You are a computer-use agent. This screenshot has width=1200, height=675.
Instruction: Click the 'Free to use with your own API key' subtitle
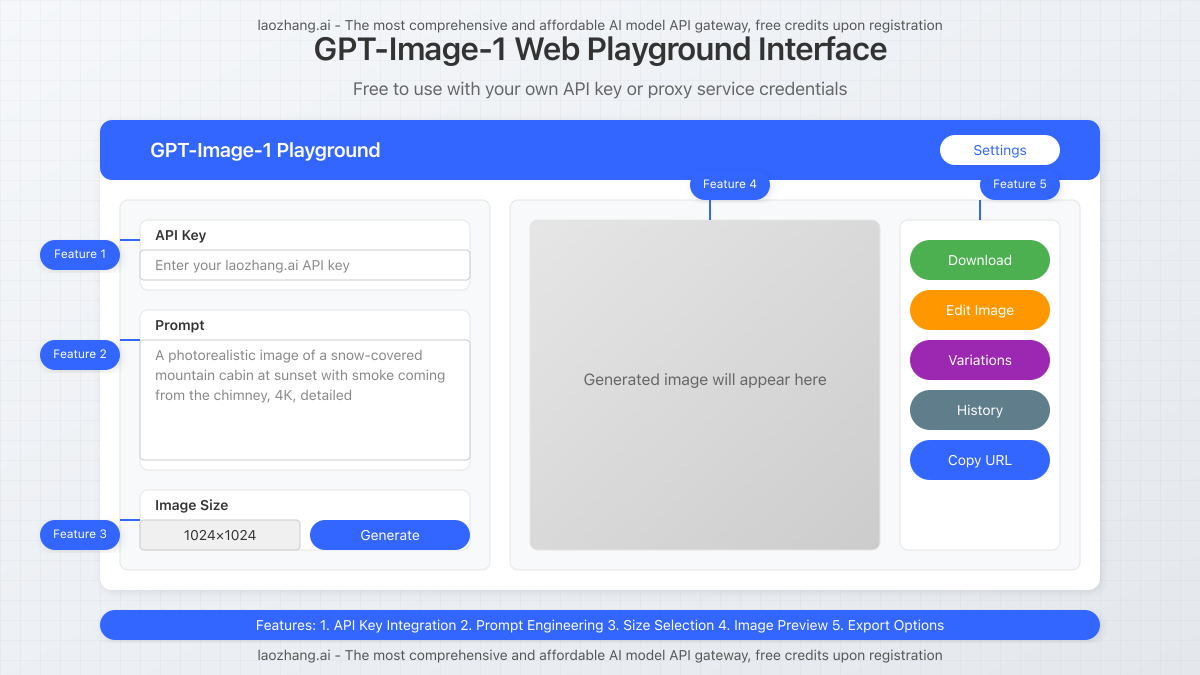600,89
